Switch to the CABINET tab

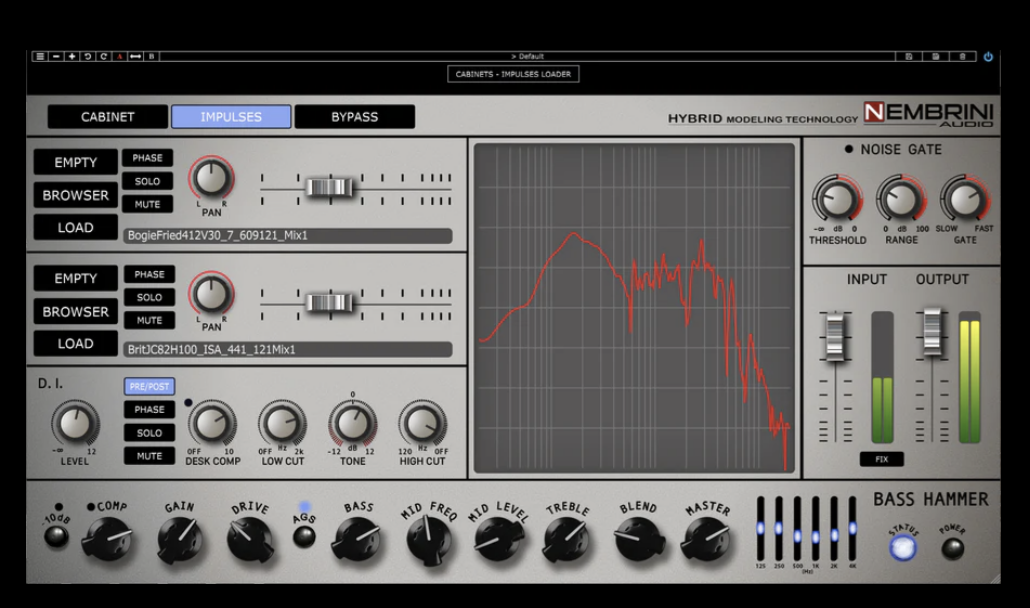pos(107,117)
